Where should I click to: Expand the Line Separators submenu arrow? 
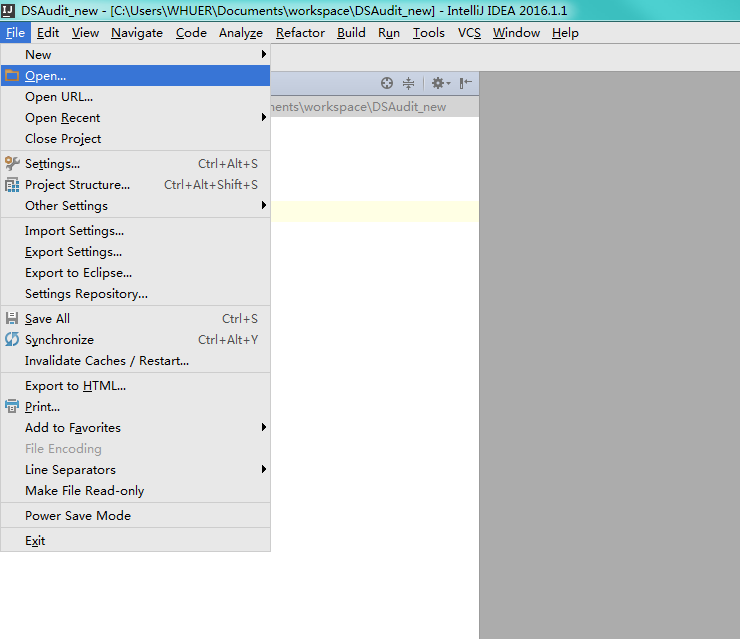264,469
